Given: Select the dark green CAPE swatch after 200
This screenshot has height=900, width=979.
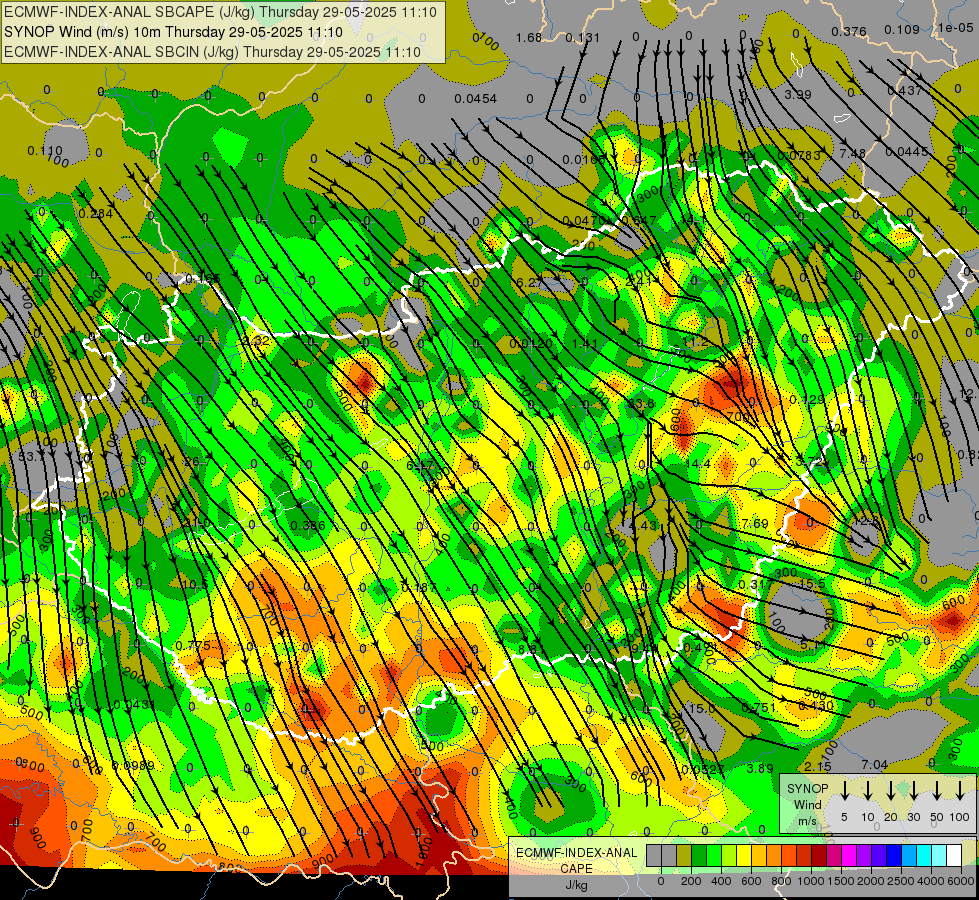Looking at the screenshot, I should click(699, 855).
